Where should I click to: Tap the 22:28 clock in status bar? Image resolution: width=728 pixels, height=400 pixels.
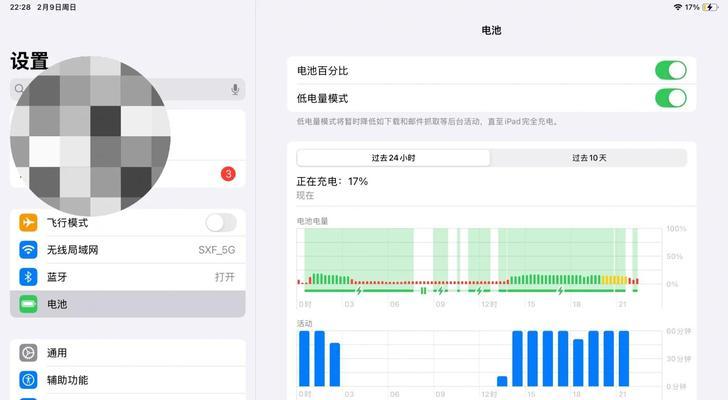[20, 7]
